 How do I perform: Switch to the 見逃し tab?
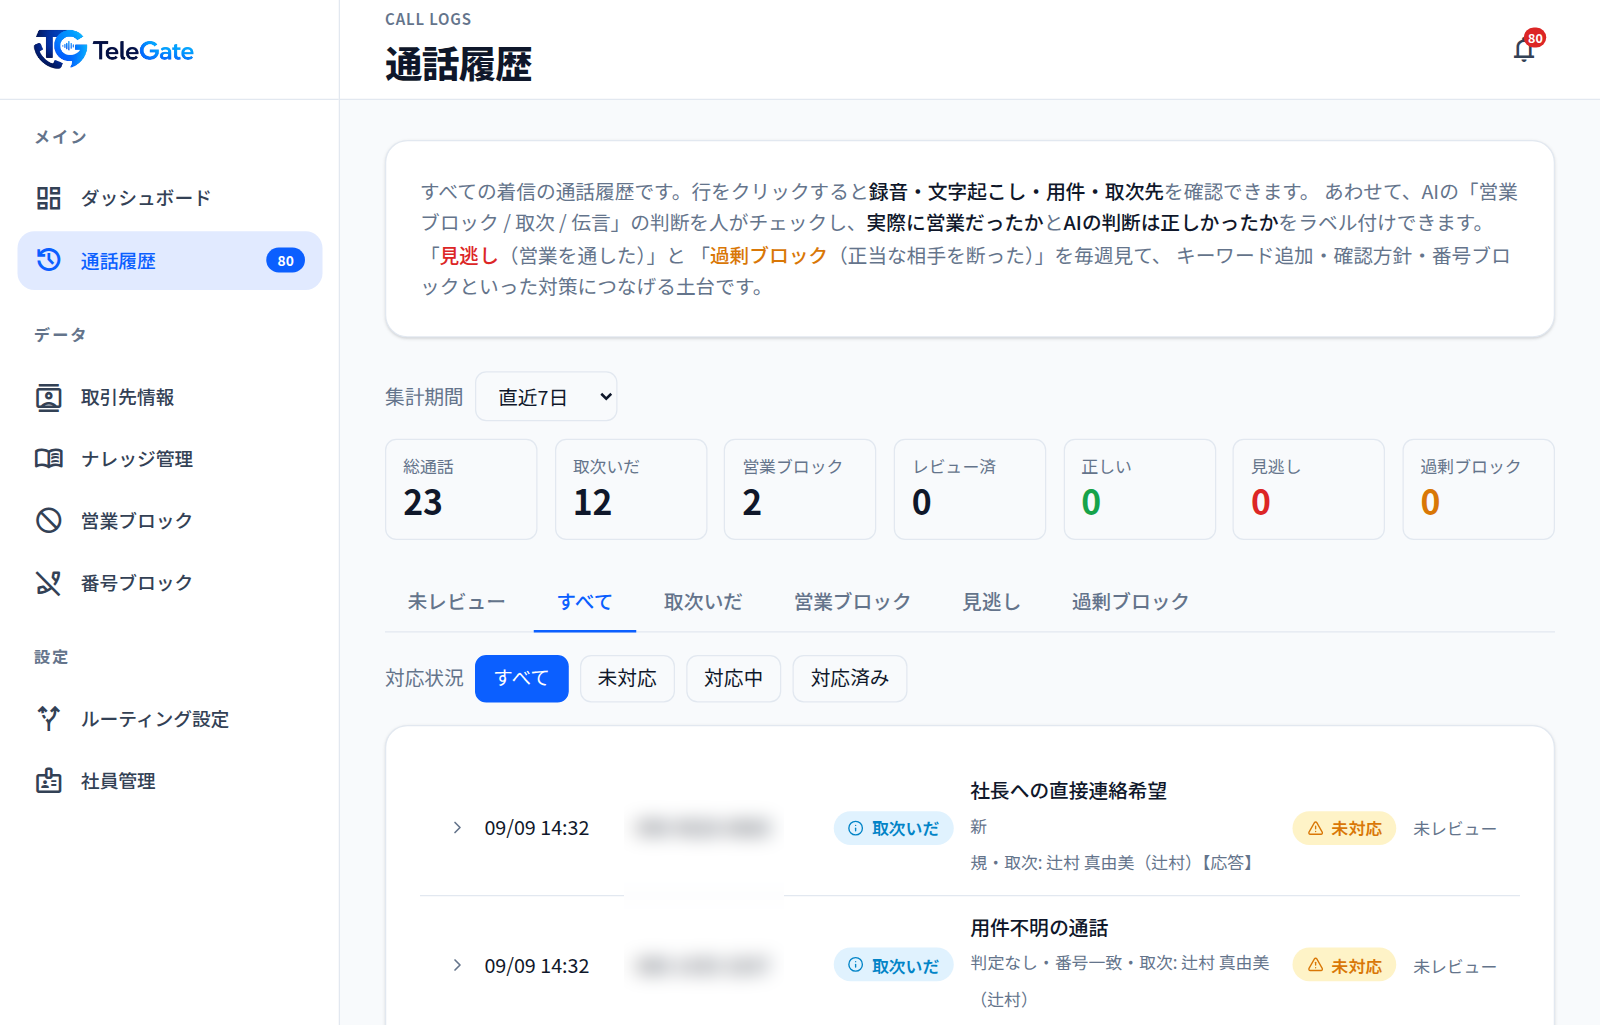click(991, 602)
